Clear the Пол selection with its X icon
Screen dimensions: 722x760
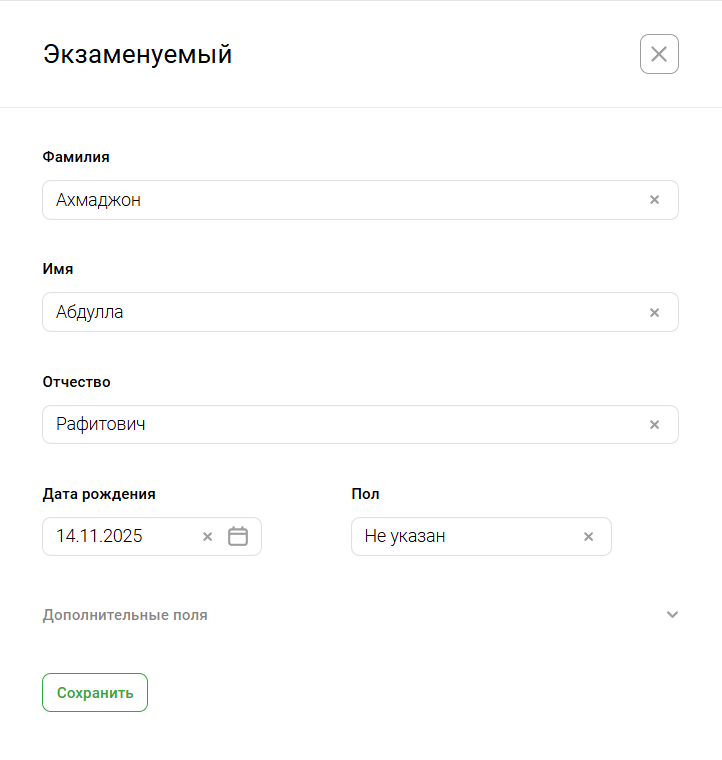click(x=589, y=536)
